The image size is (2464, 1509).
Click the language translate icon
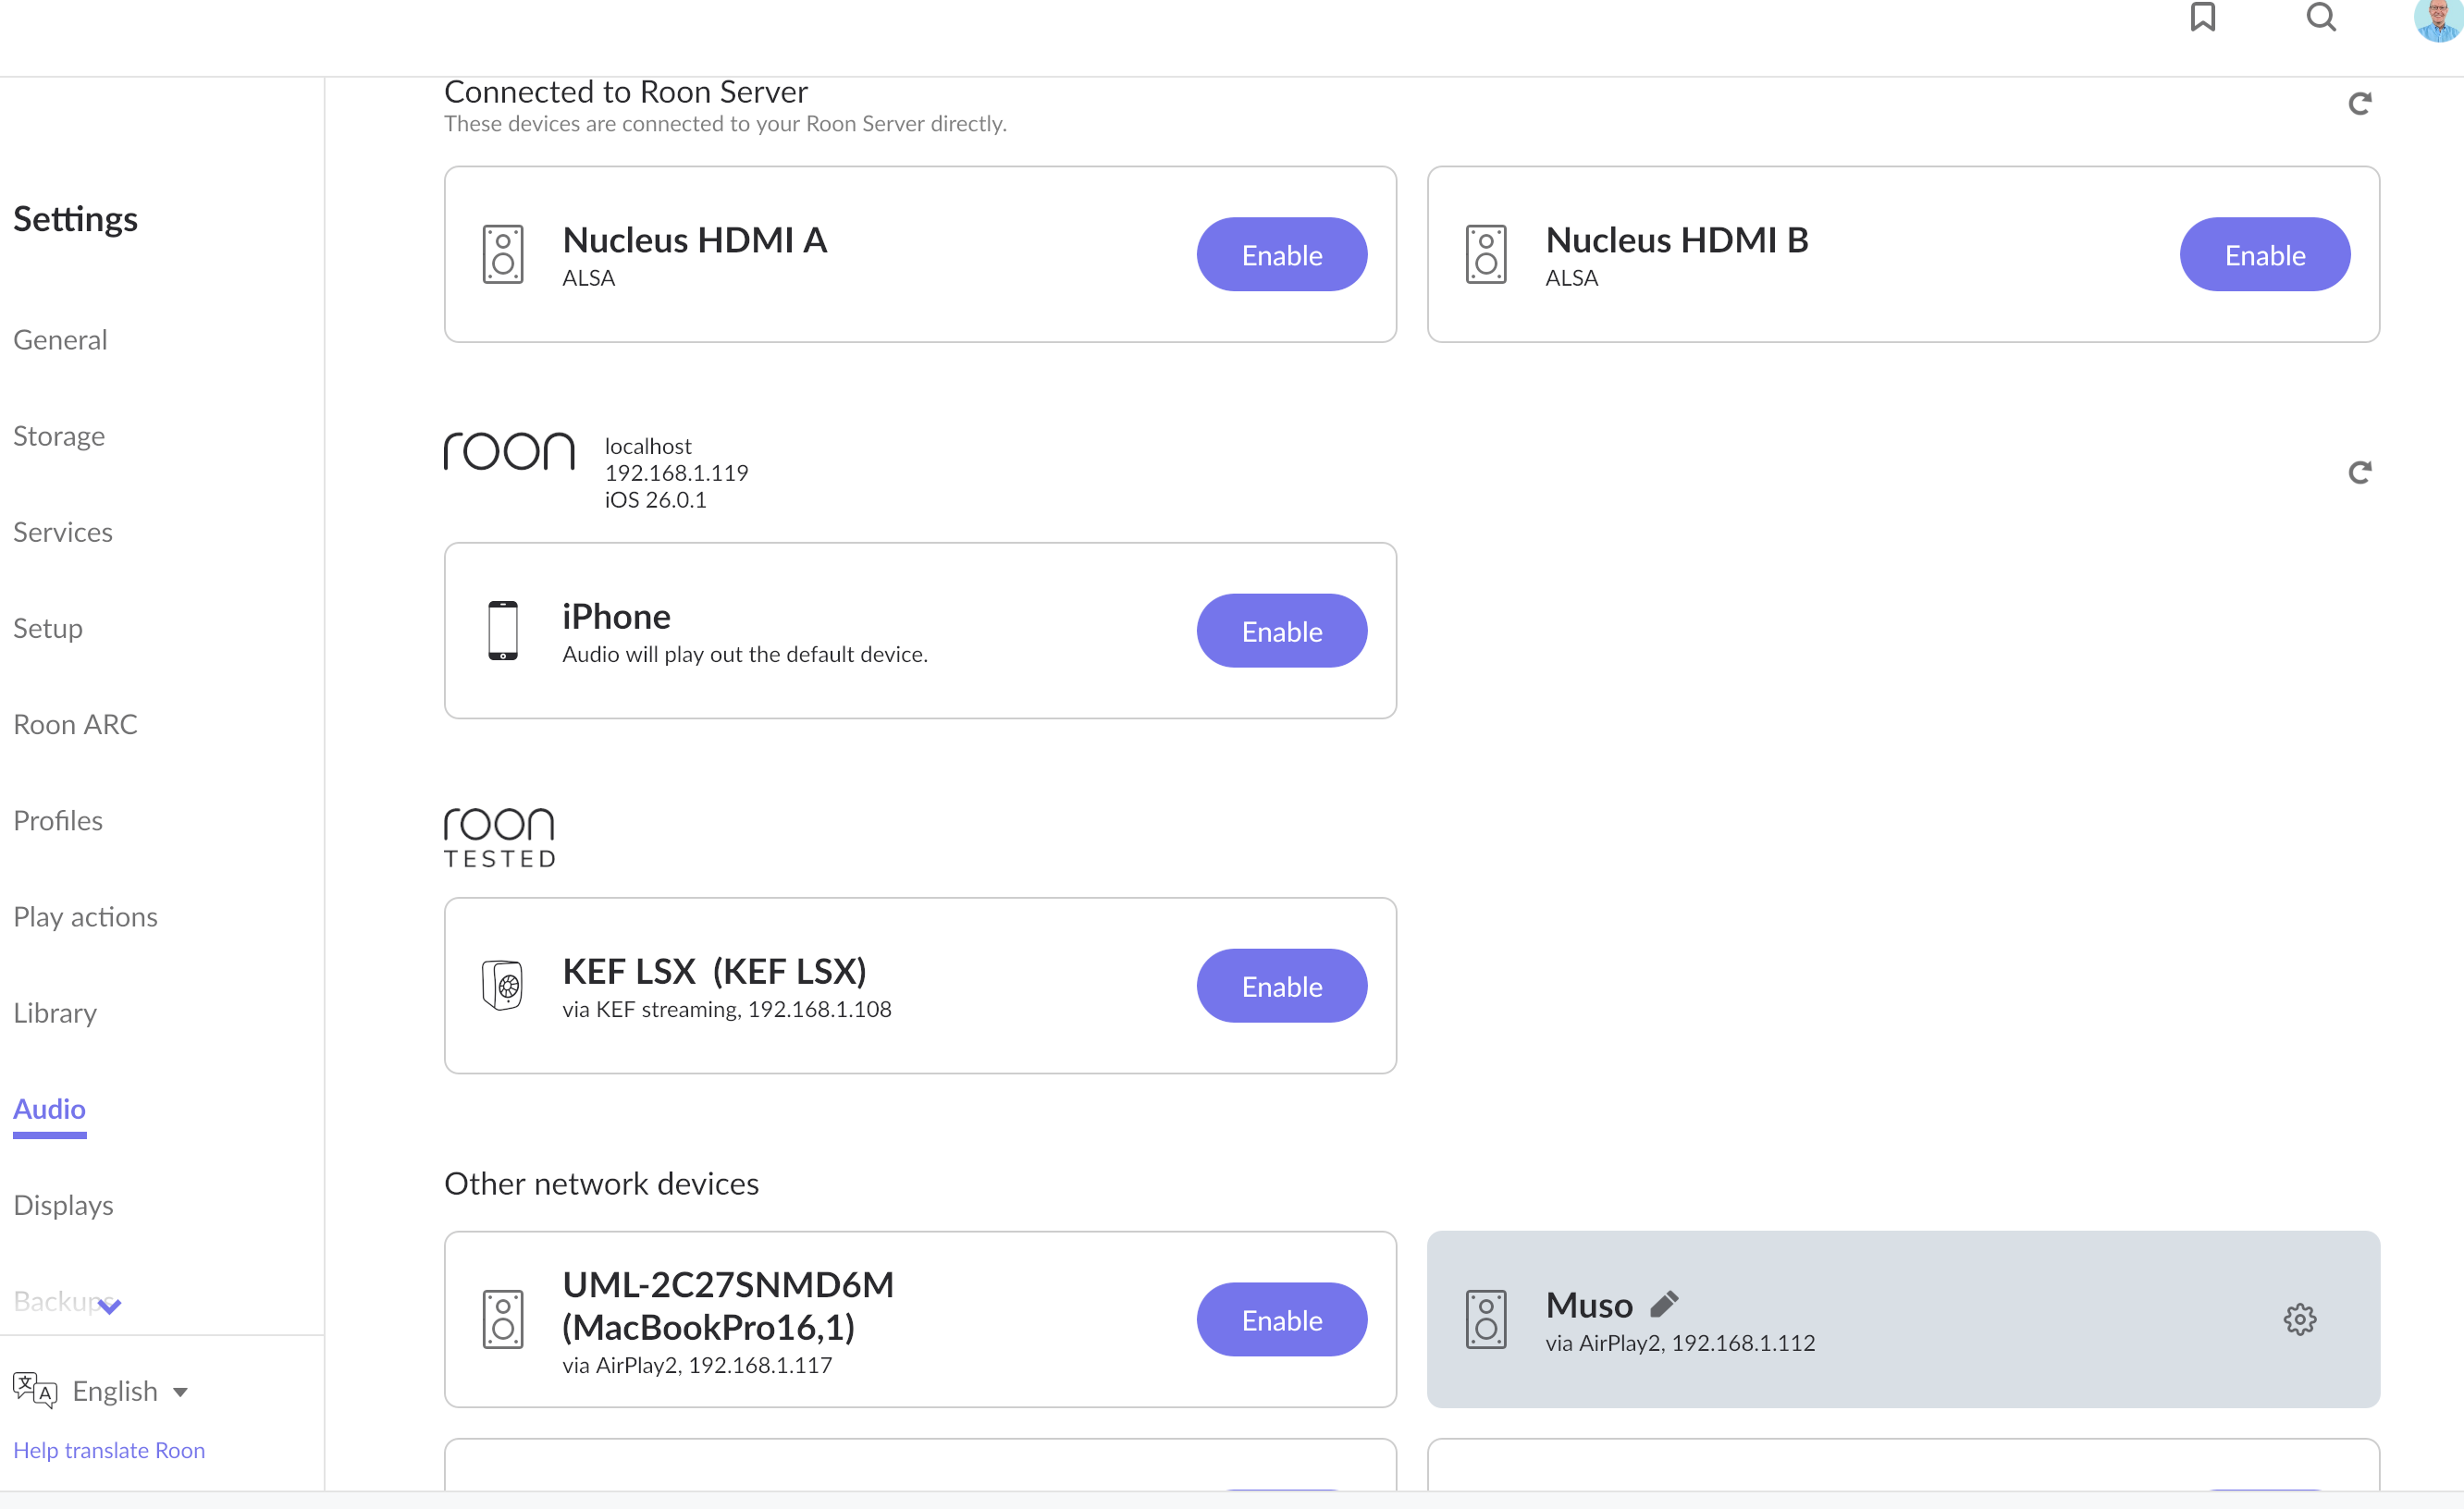(x=34, y=1390)
